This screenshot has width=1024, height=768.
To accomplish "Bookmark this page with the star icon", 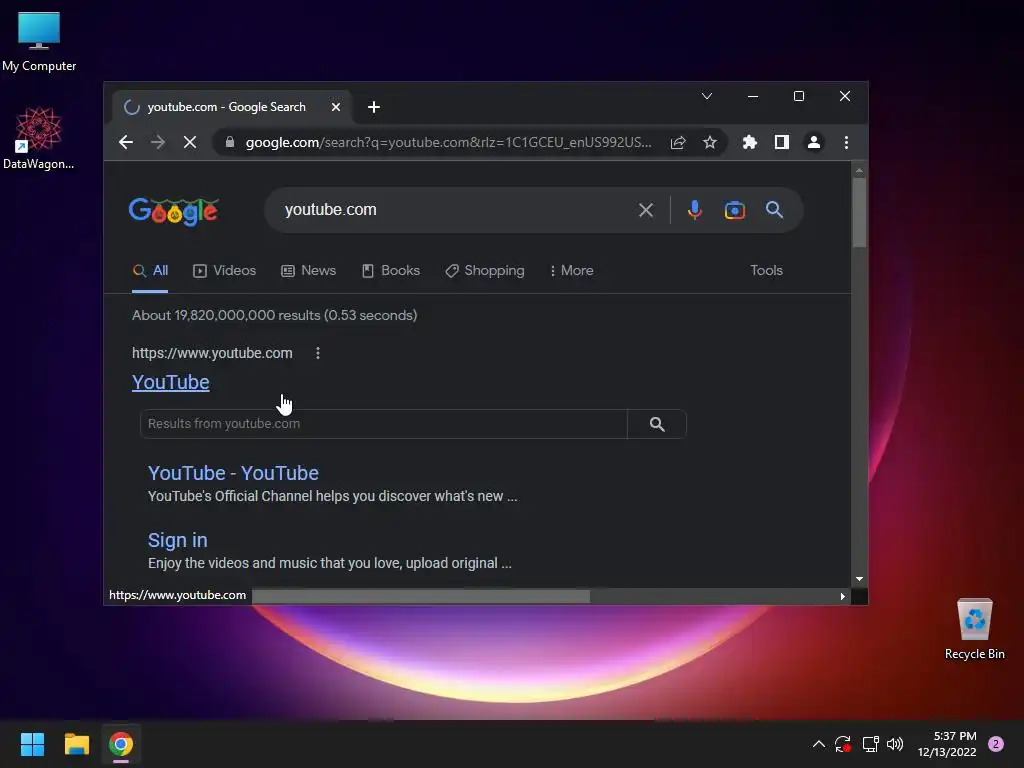I will [710, 142].
